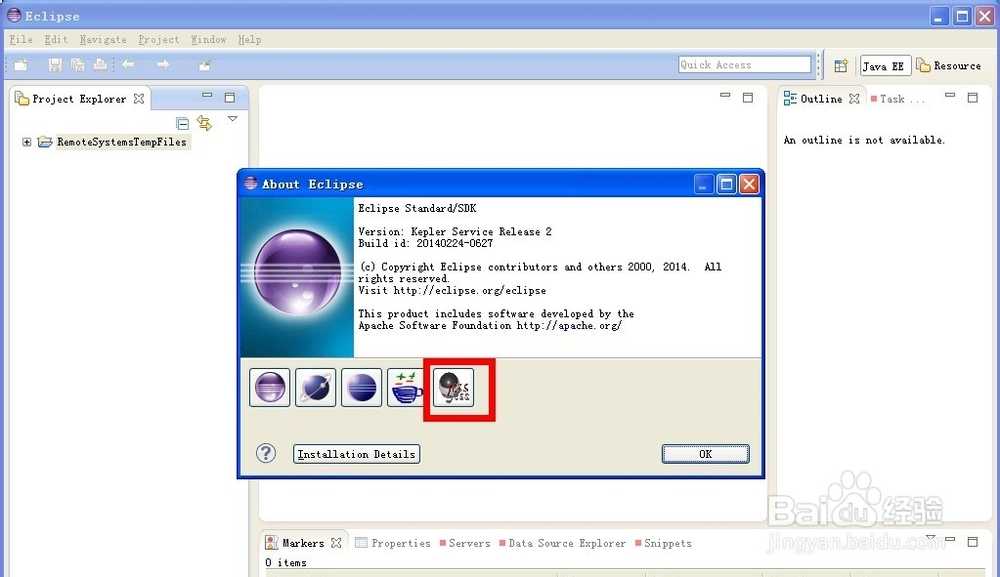1000x577 pixels.
Task: Click OK in About Eclipse dialog
Action: pos(705,454)
